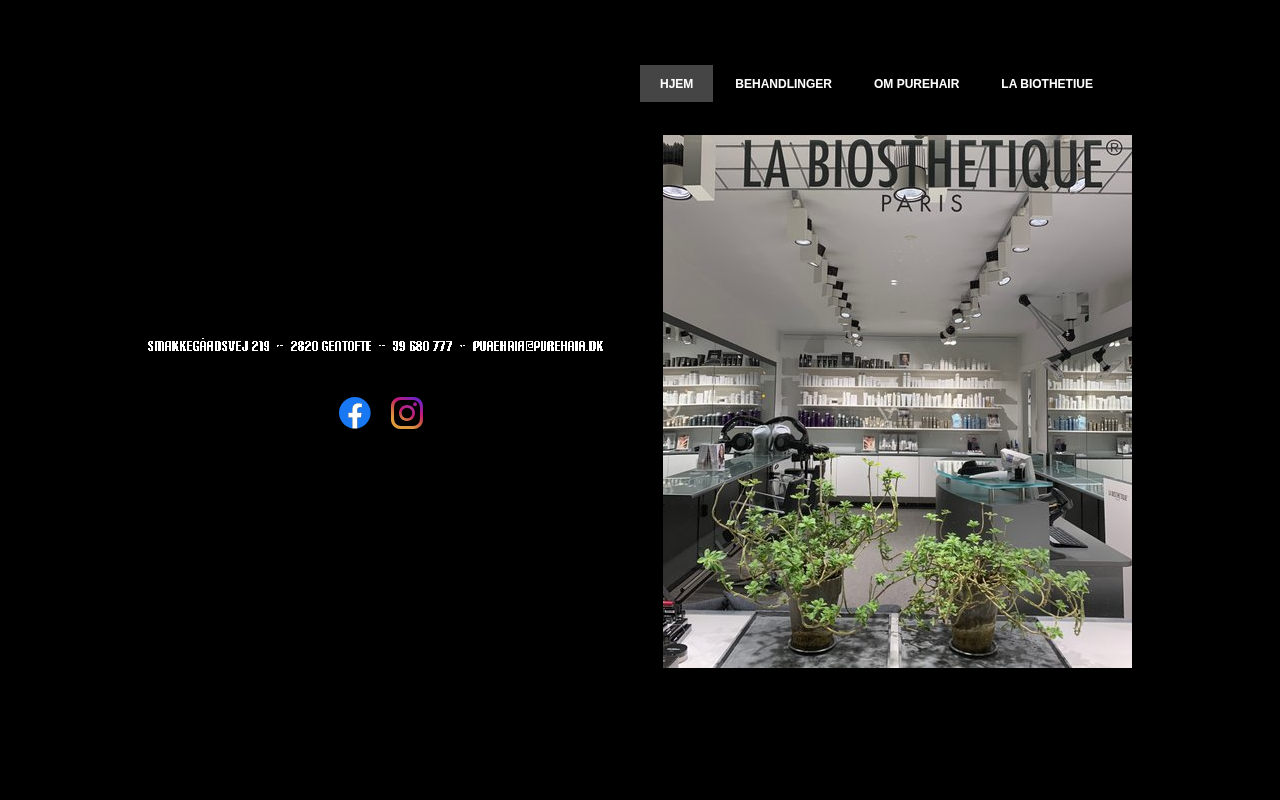The image size is (1280, 800).
Task: Click the Smakkegårdsvej 219 street address
Action: tap(208, 346)
